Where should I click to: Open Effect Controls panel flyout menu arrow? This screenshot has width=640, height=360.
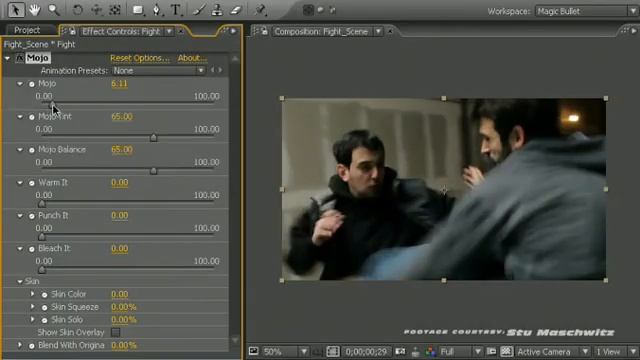pos(233,31)
